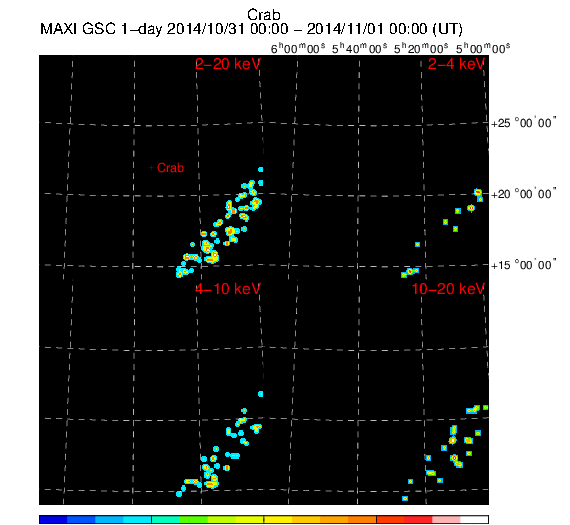This screenshot has width=570, height=525.
Task: Click the red cross marker beside Crab
Action: coord(152,168)
